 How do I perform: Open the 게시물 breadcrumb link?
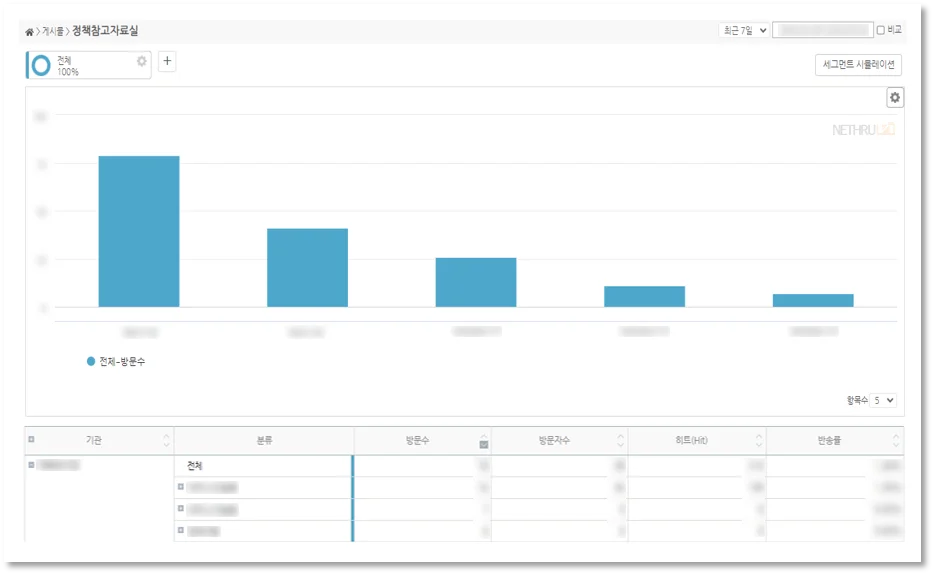[53, 32]
